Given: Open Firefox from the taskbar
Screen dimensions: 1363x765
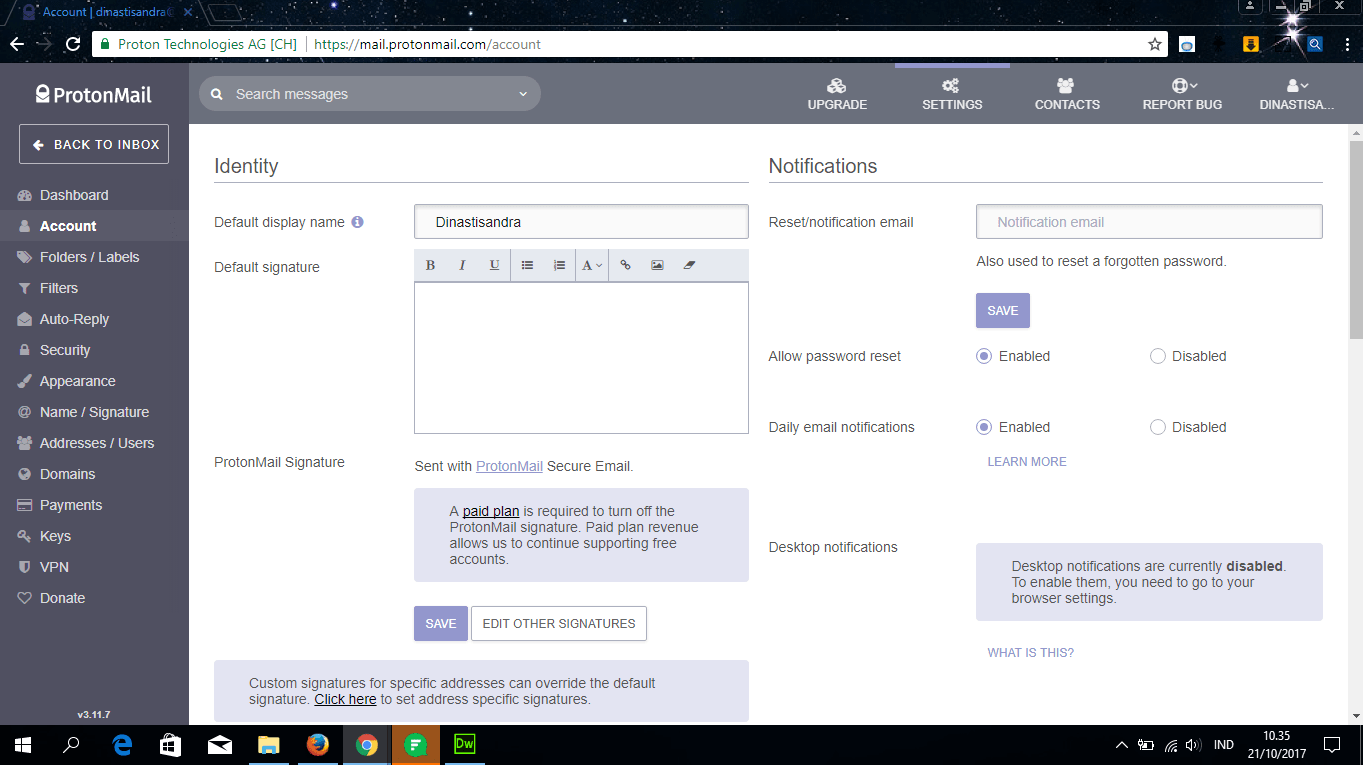Looking at the screenshot, I should (x=318, y=745).
